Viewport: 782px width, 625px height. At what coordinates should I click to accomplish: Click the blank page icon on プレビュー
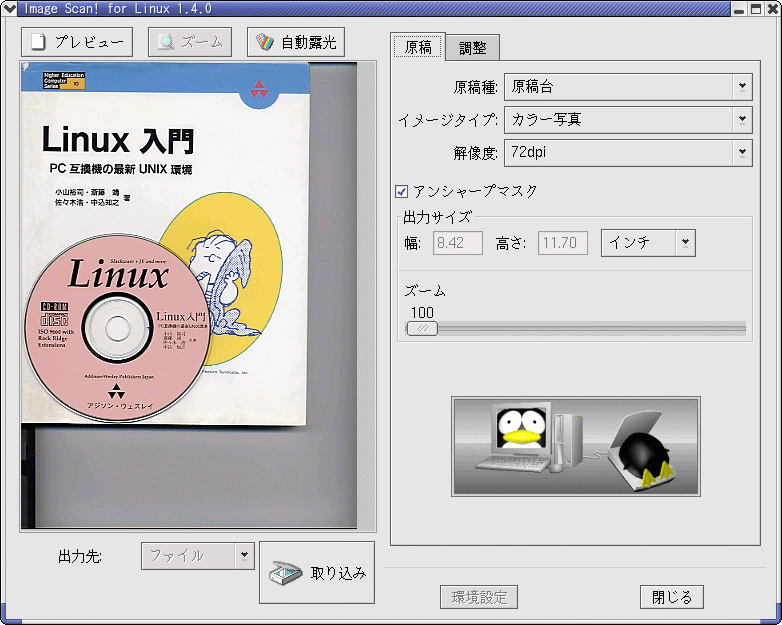pos(38,42)
